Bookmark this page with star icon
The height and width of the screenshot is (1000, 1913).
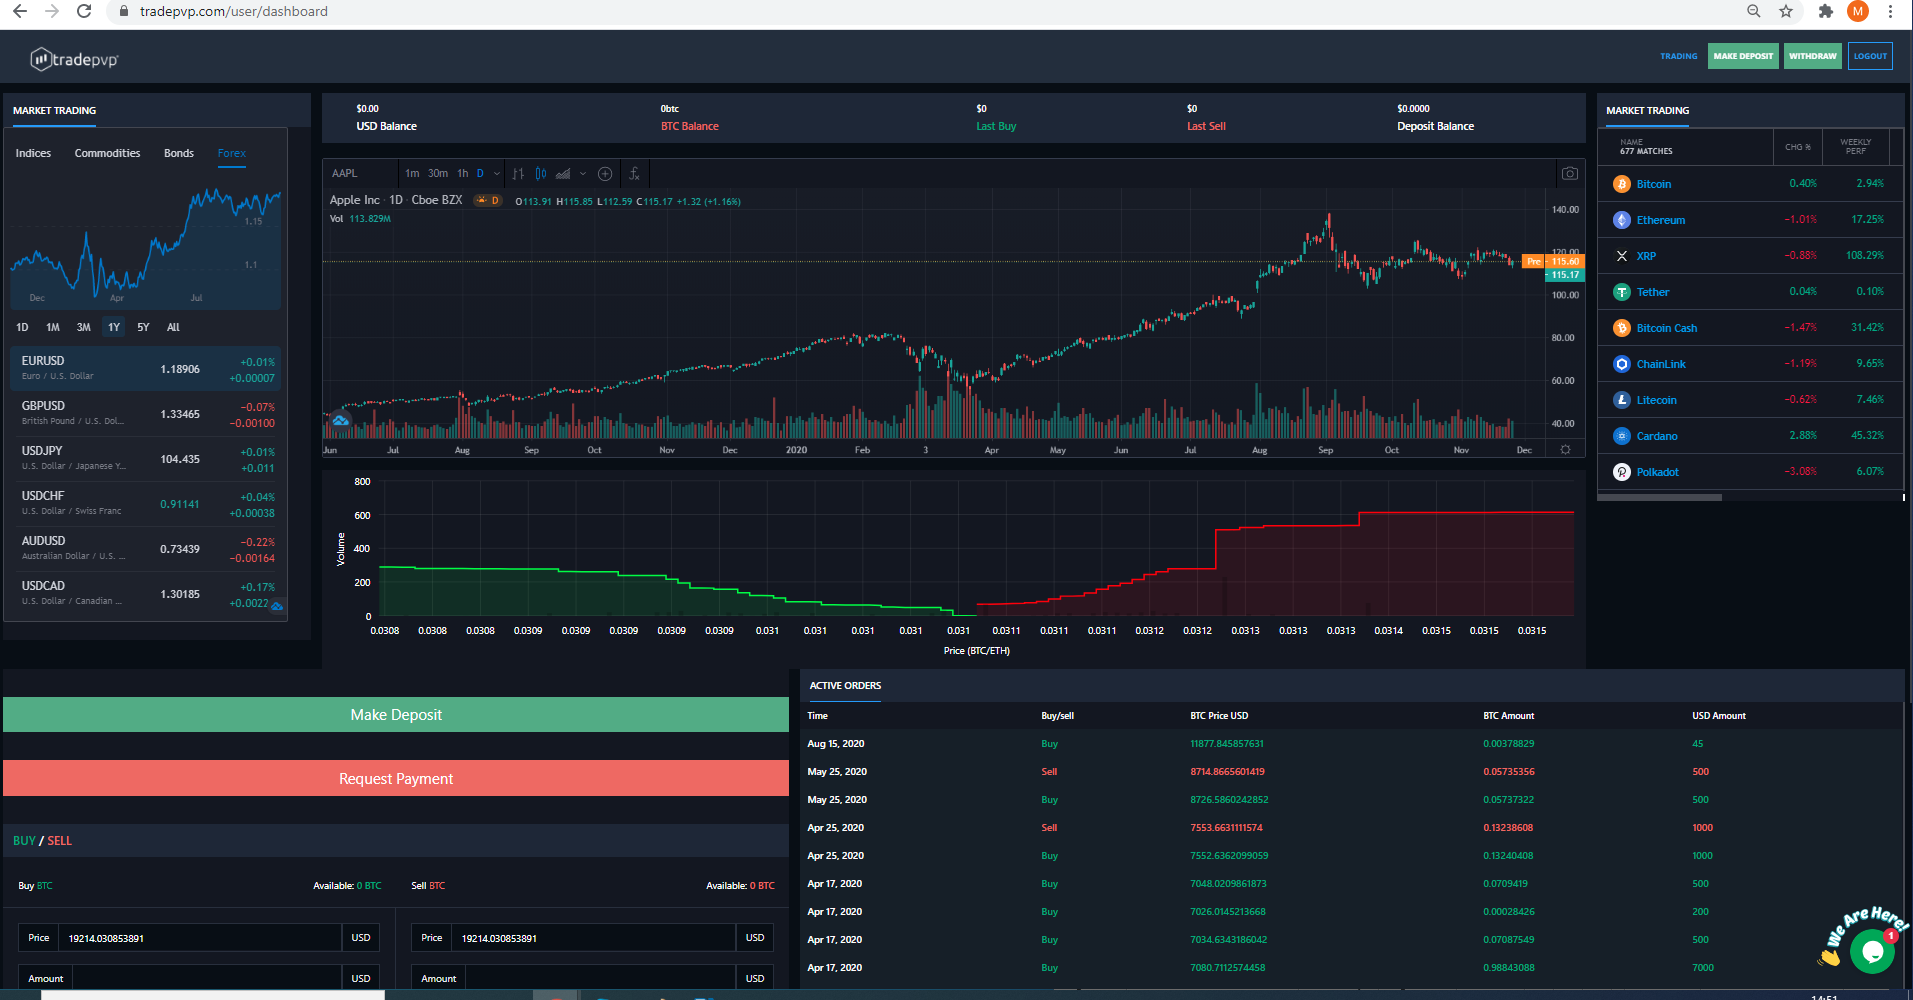pos(1786,11)
